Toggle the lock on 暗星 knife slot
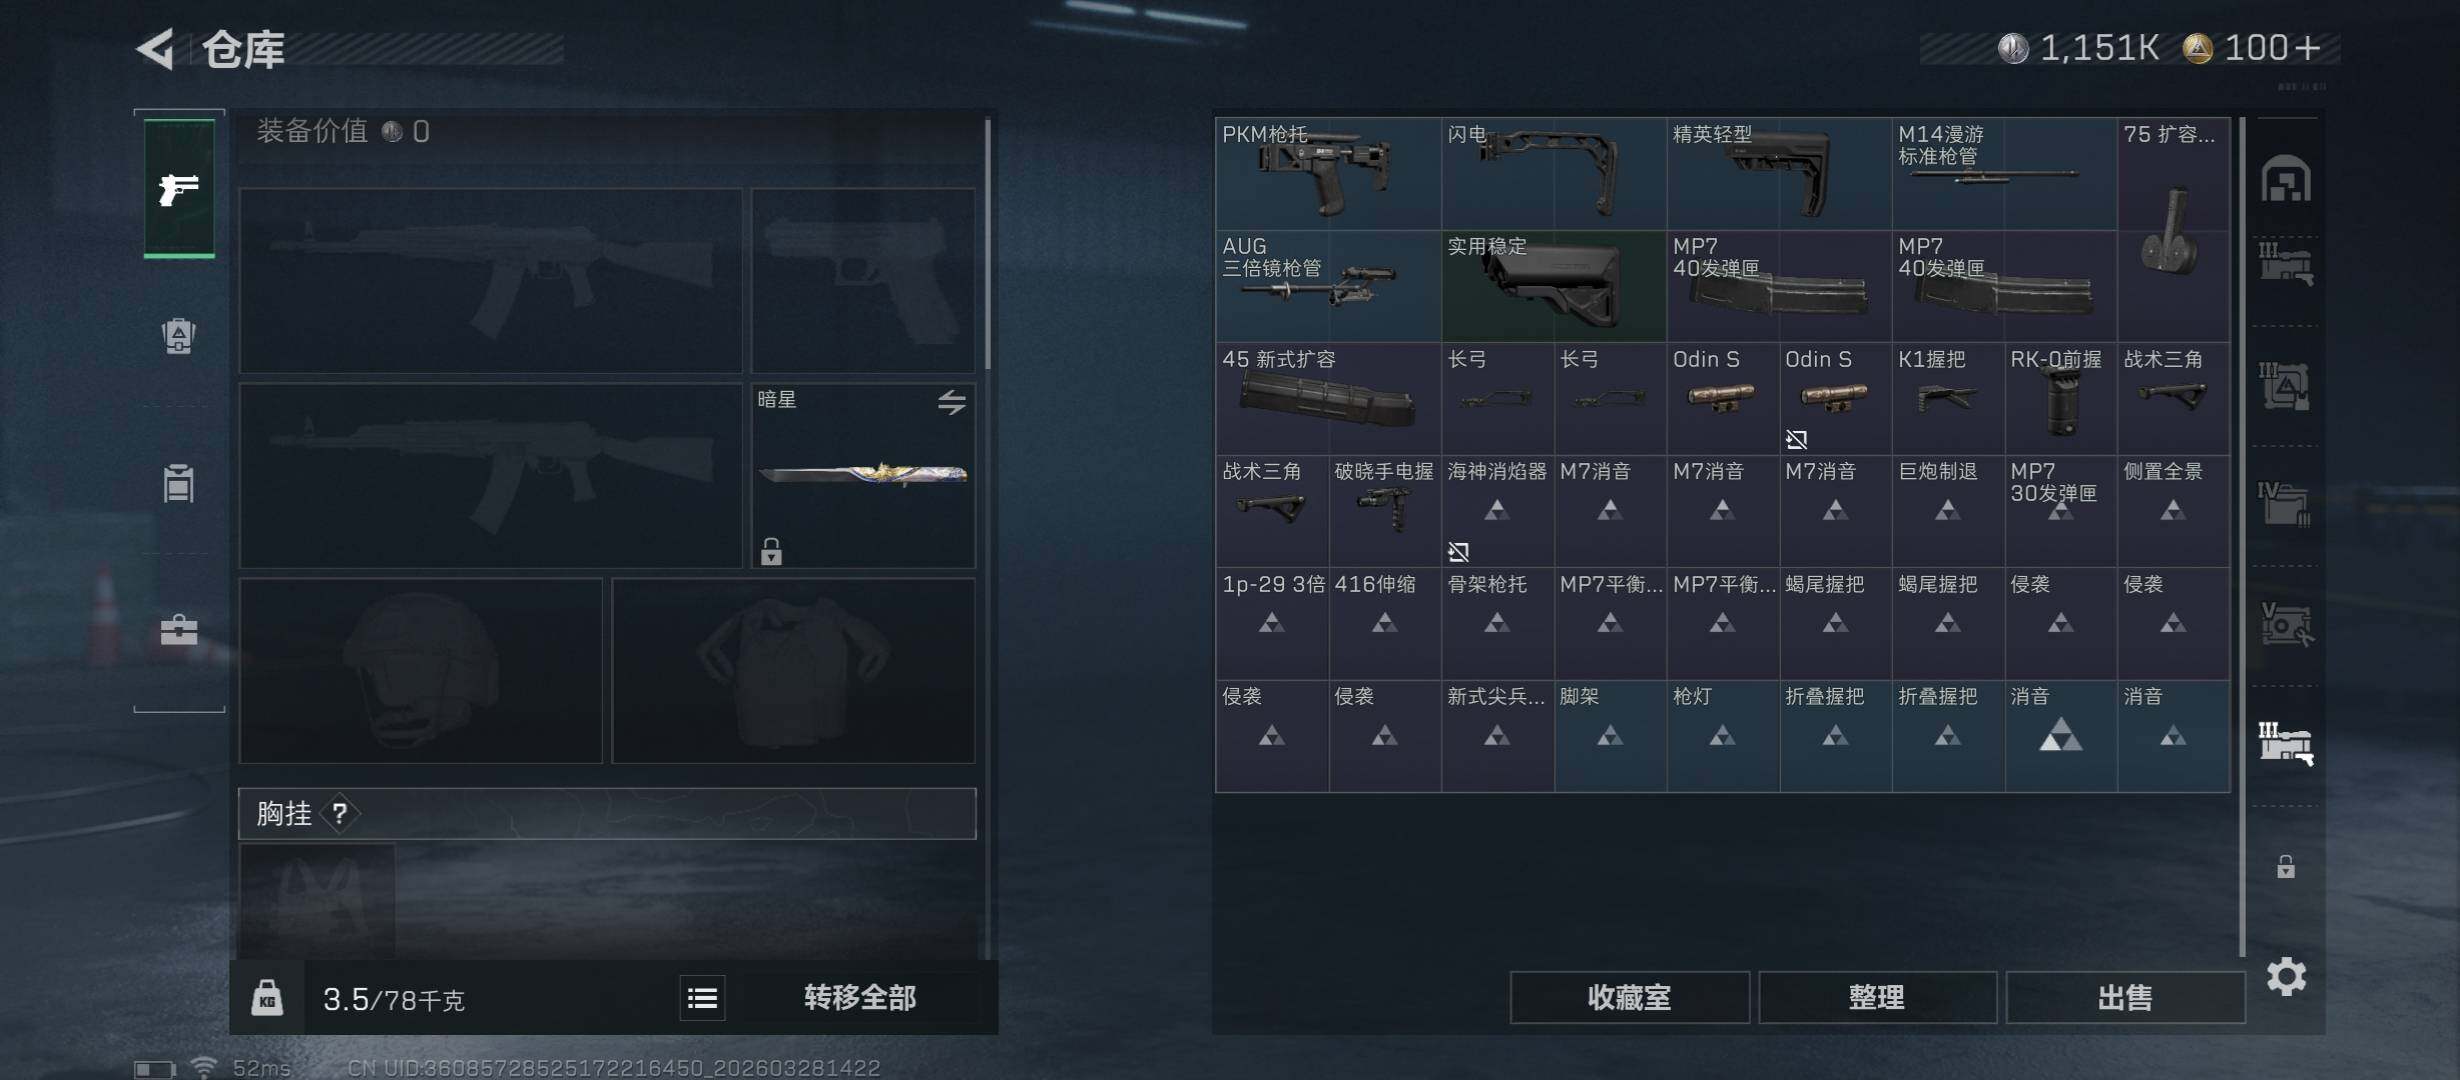The width and height of the screenshot is (2460, 1080). coord(771,551)
